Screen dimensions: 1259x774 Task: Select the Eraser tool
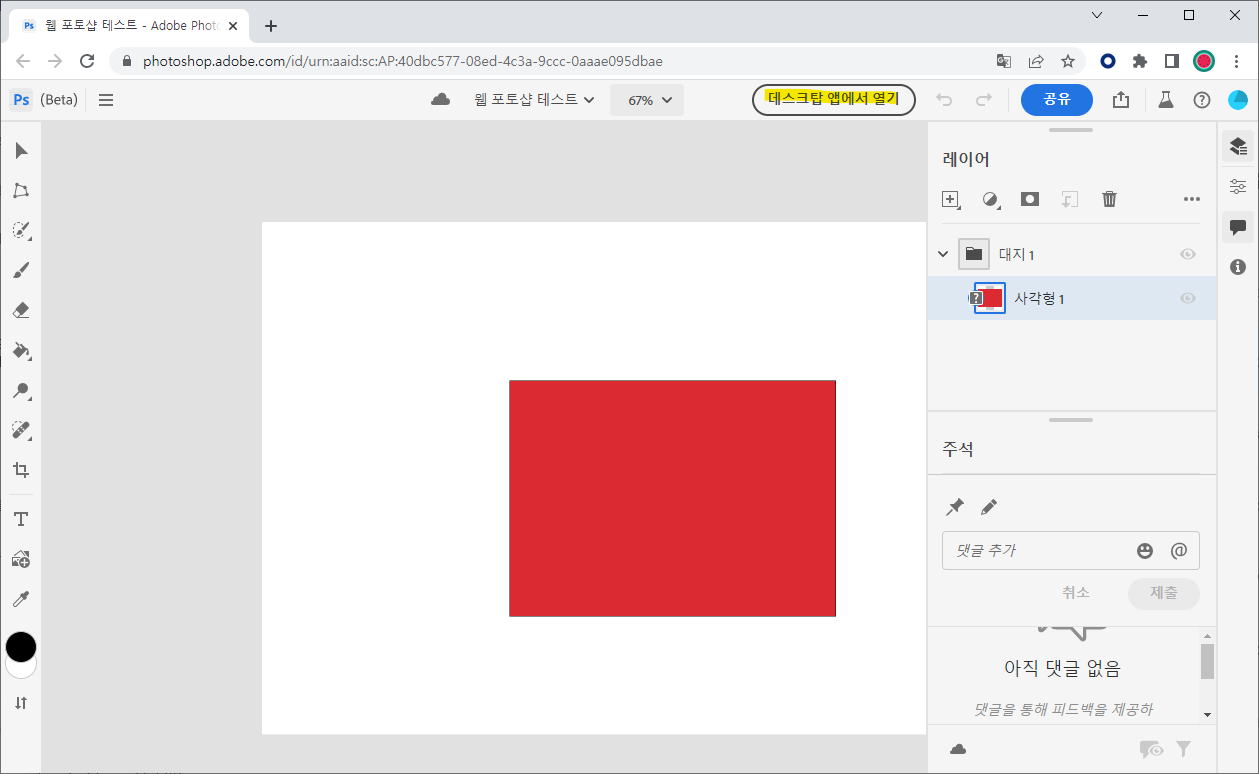click(x=20, y=310)
